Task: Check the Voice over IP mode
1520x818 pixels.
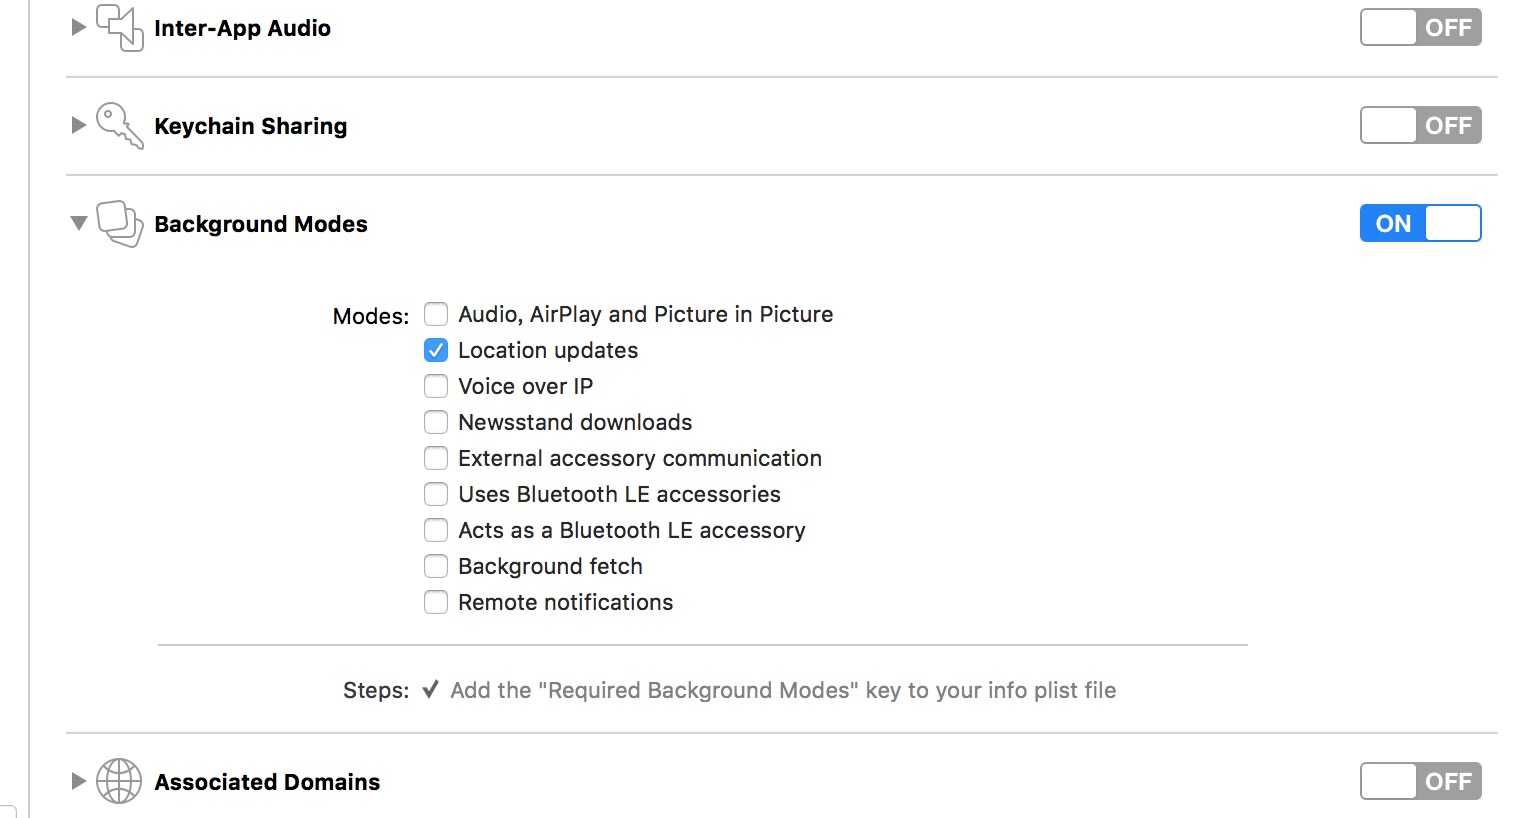Action: coord(436,386)
